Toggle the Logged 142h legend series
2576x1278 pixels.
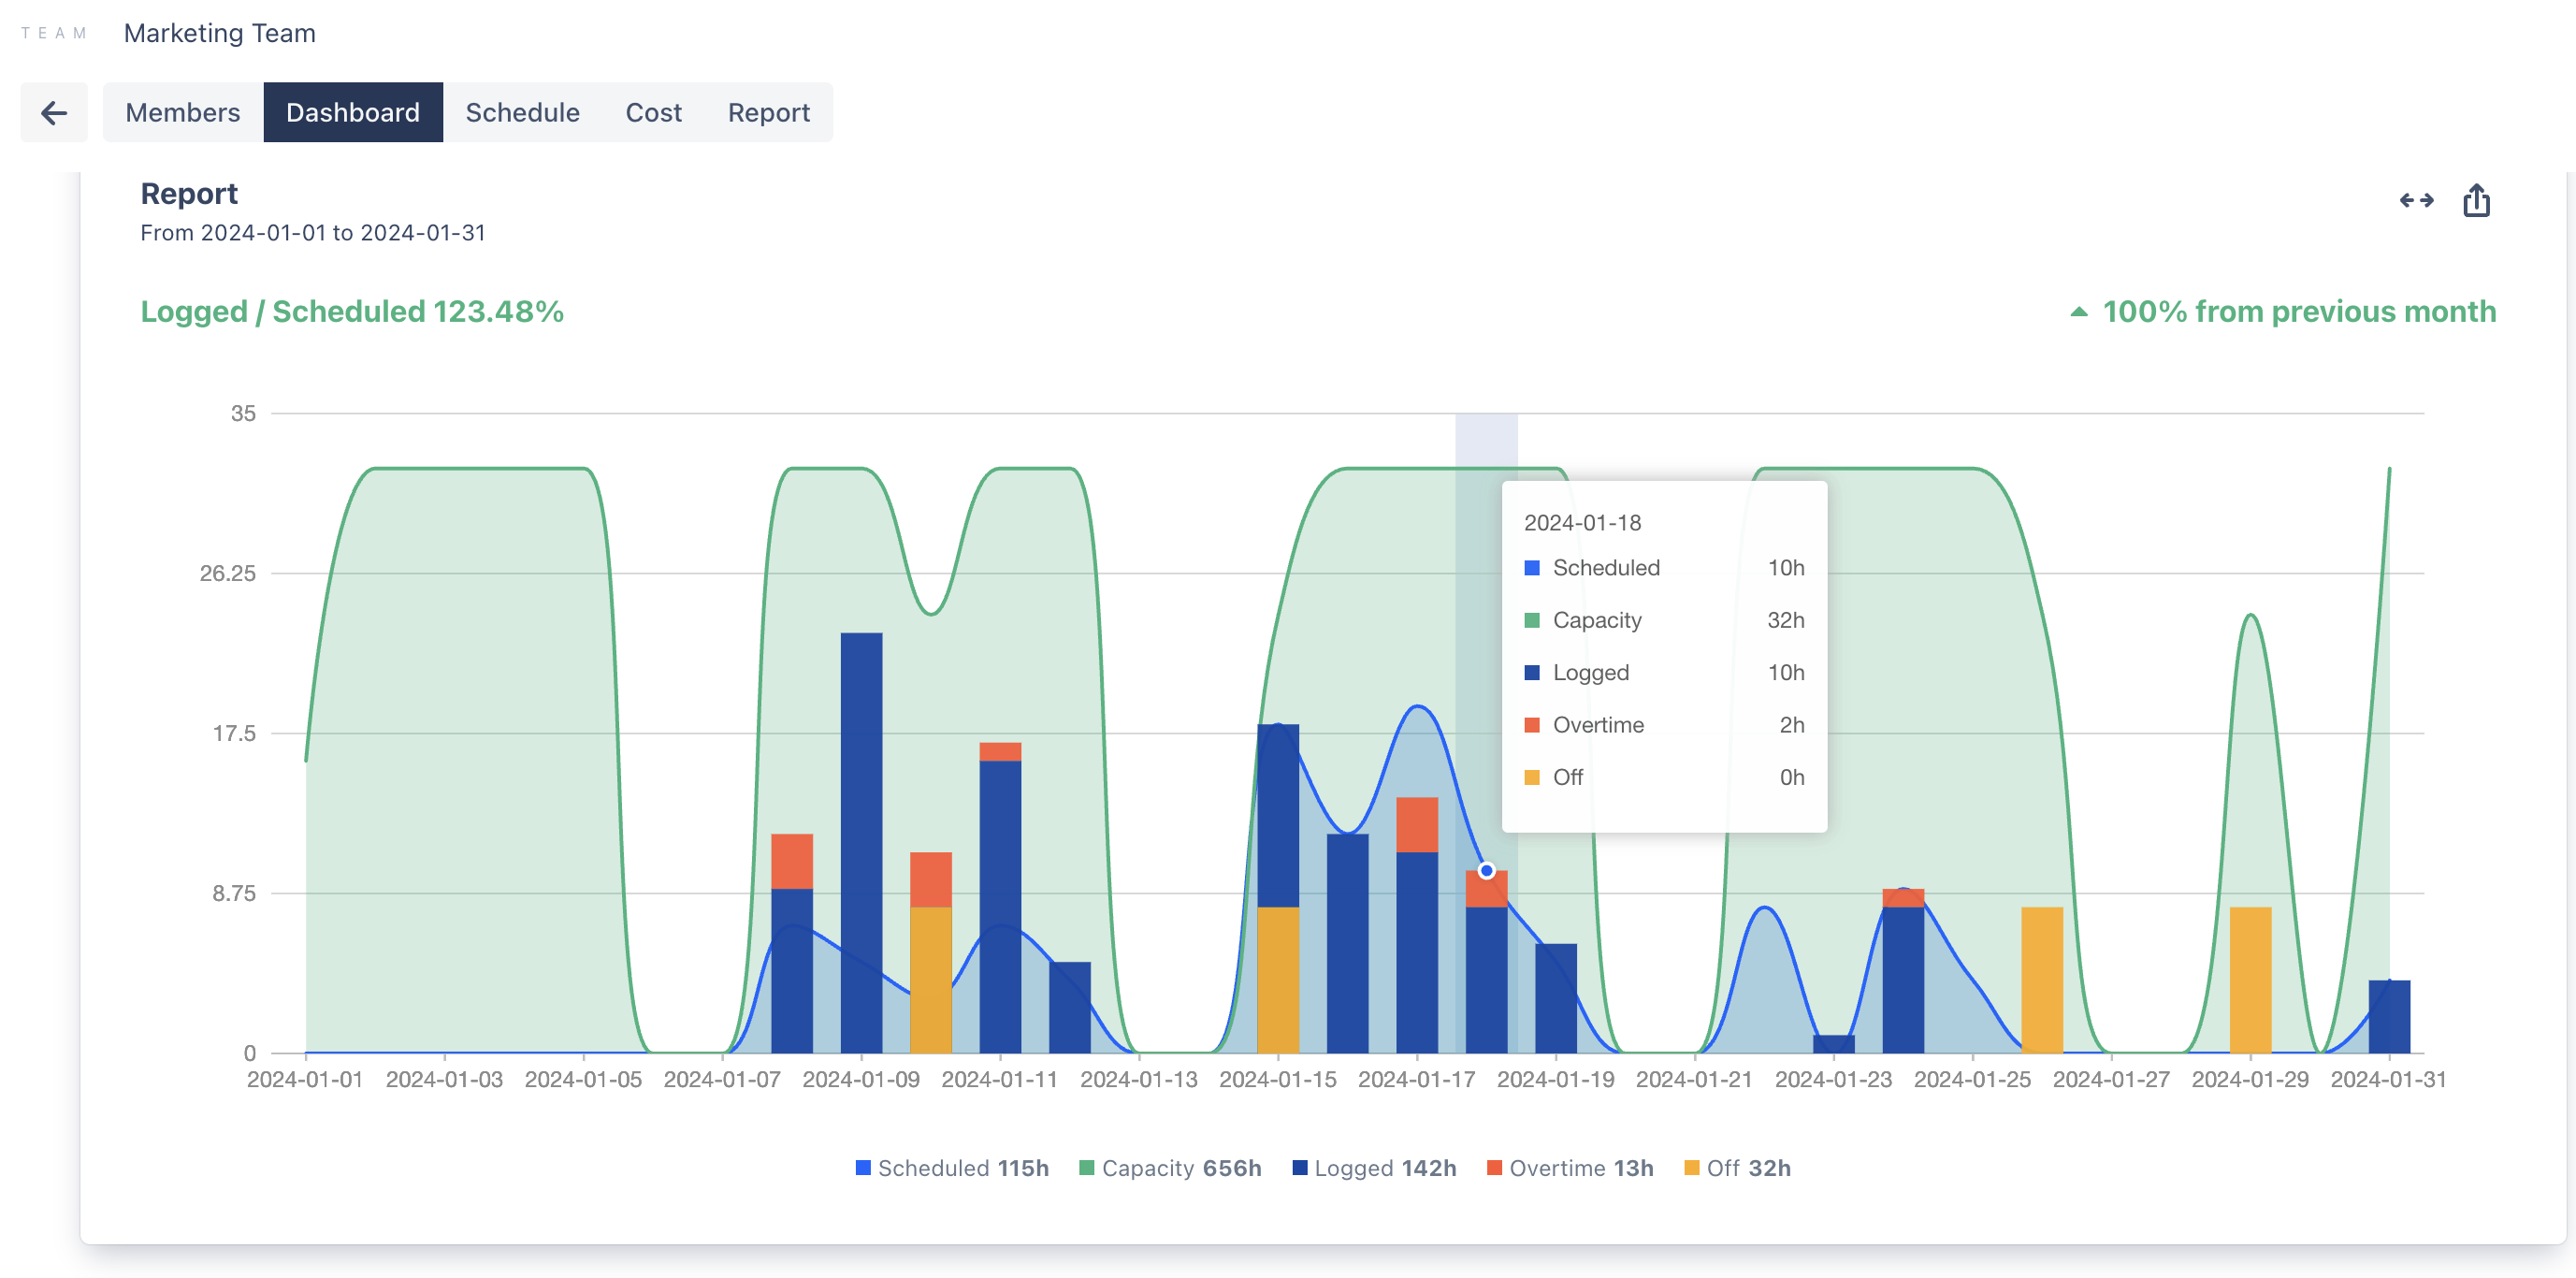(1374, 1168)
